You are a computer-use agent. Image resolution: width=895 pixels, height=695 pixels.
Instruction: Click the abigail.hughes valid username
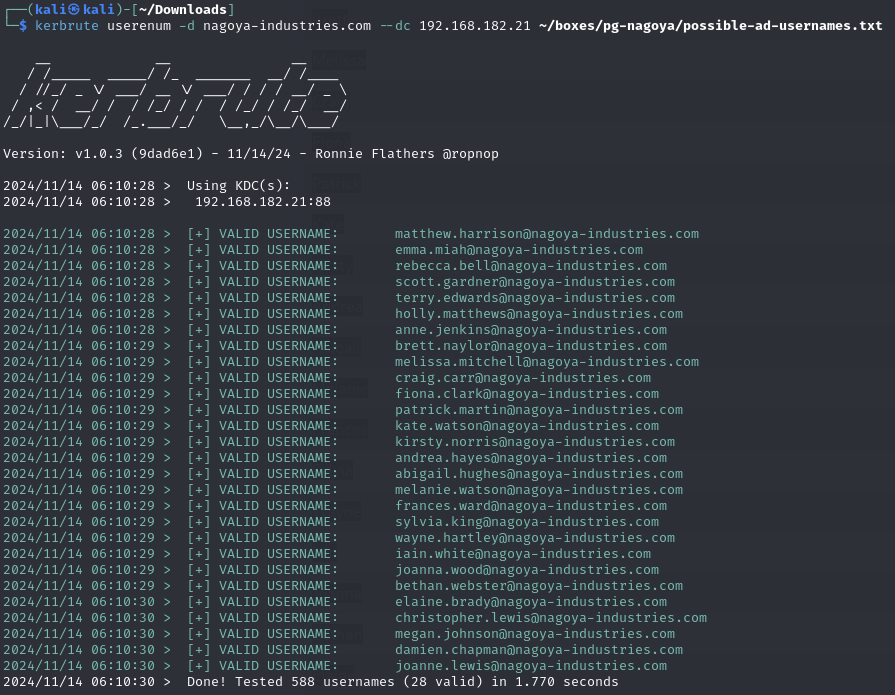(538, 473)
